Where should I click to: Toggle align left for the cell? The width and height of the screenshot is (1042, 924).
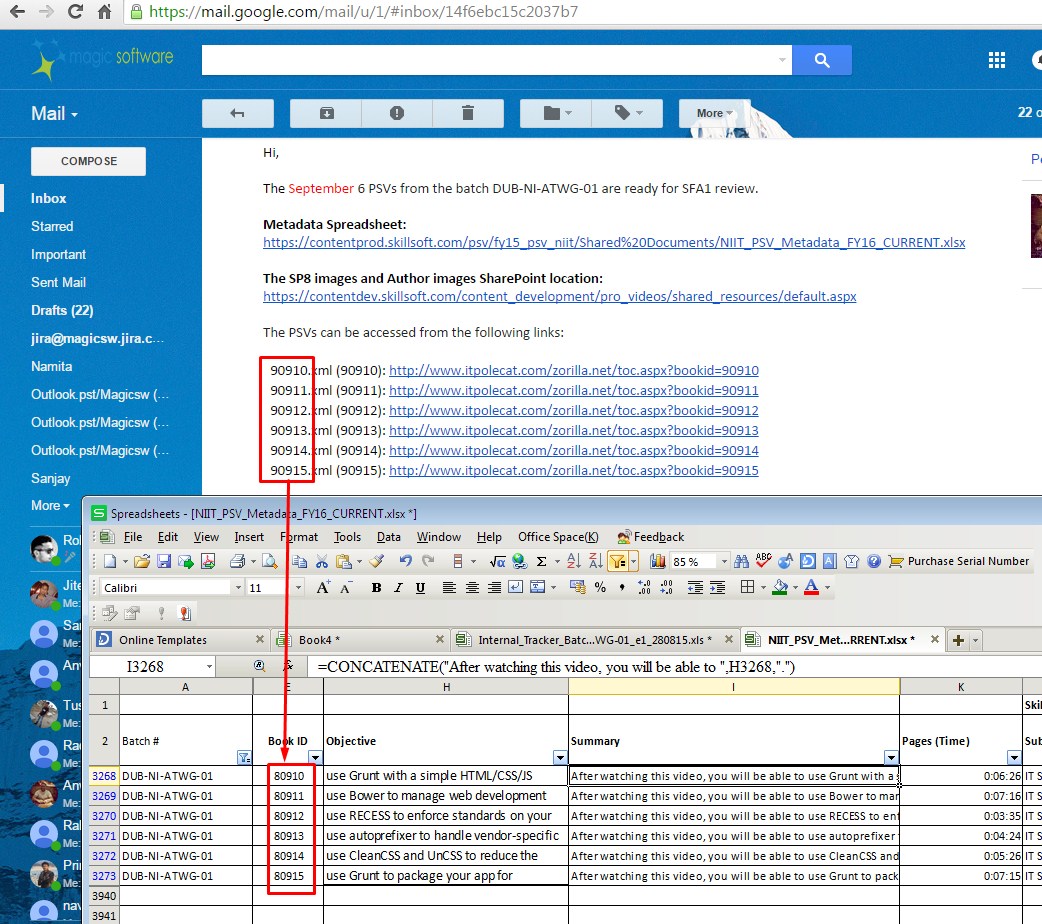coord(449,588)
